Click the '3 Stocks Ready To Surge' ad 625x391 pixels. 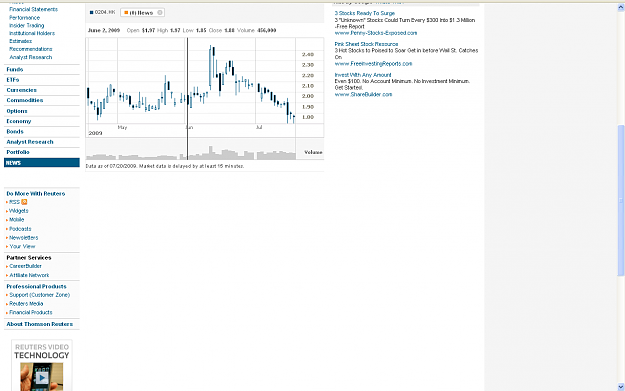[x=365, y=13]
